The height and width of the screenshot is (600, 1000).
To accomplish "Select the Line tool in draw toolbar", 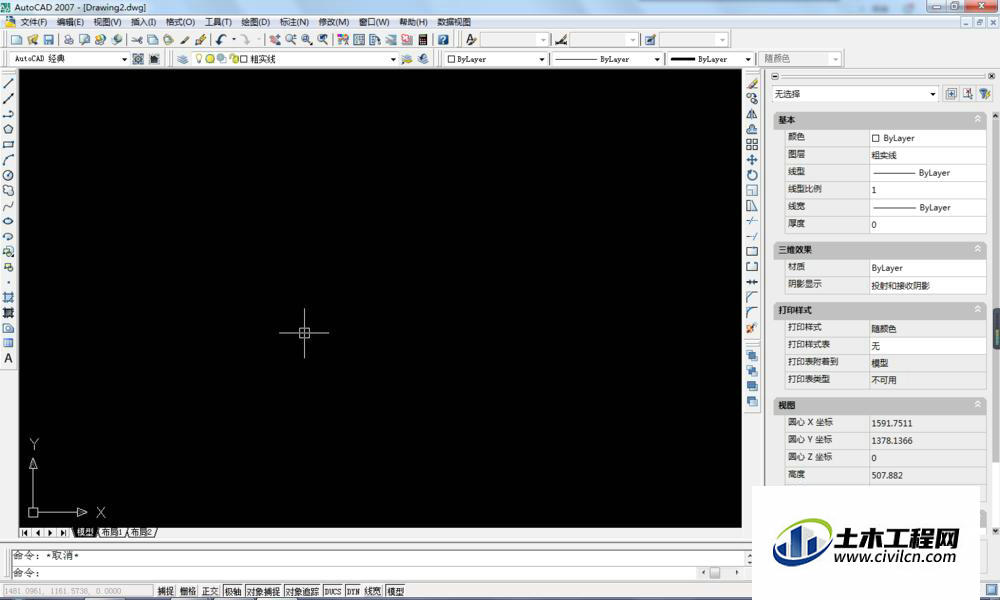I will pos(8,84).
